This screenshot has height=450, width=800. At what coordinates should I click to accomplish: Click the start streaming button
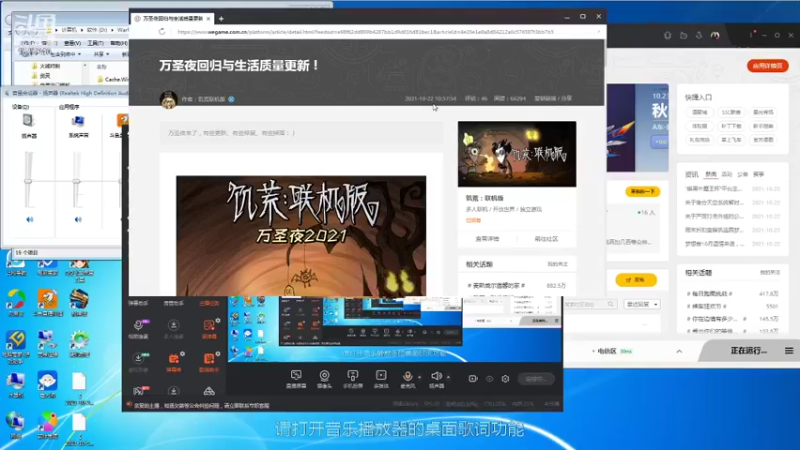pos(536,379)
